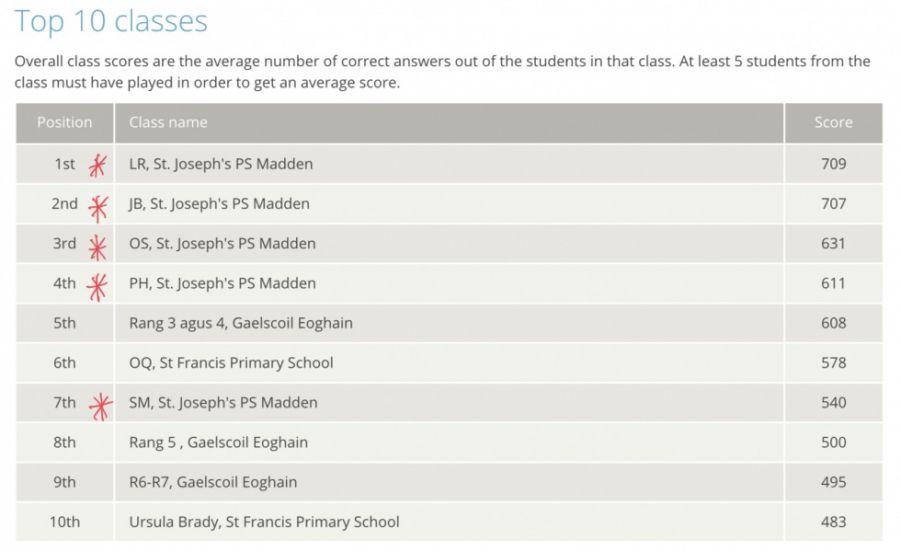Select the PH, St. Joseph's PS Madden class
The height and width of the screenshot is (551, 901).
point(222,283)
